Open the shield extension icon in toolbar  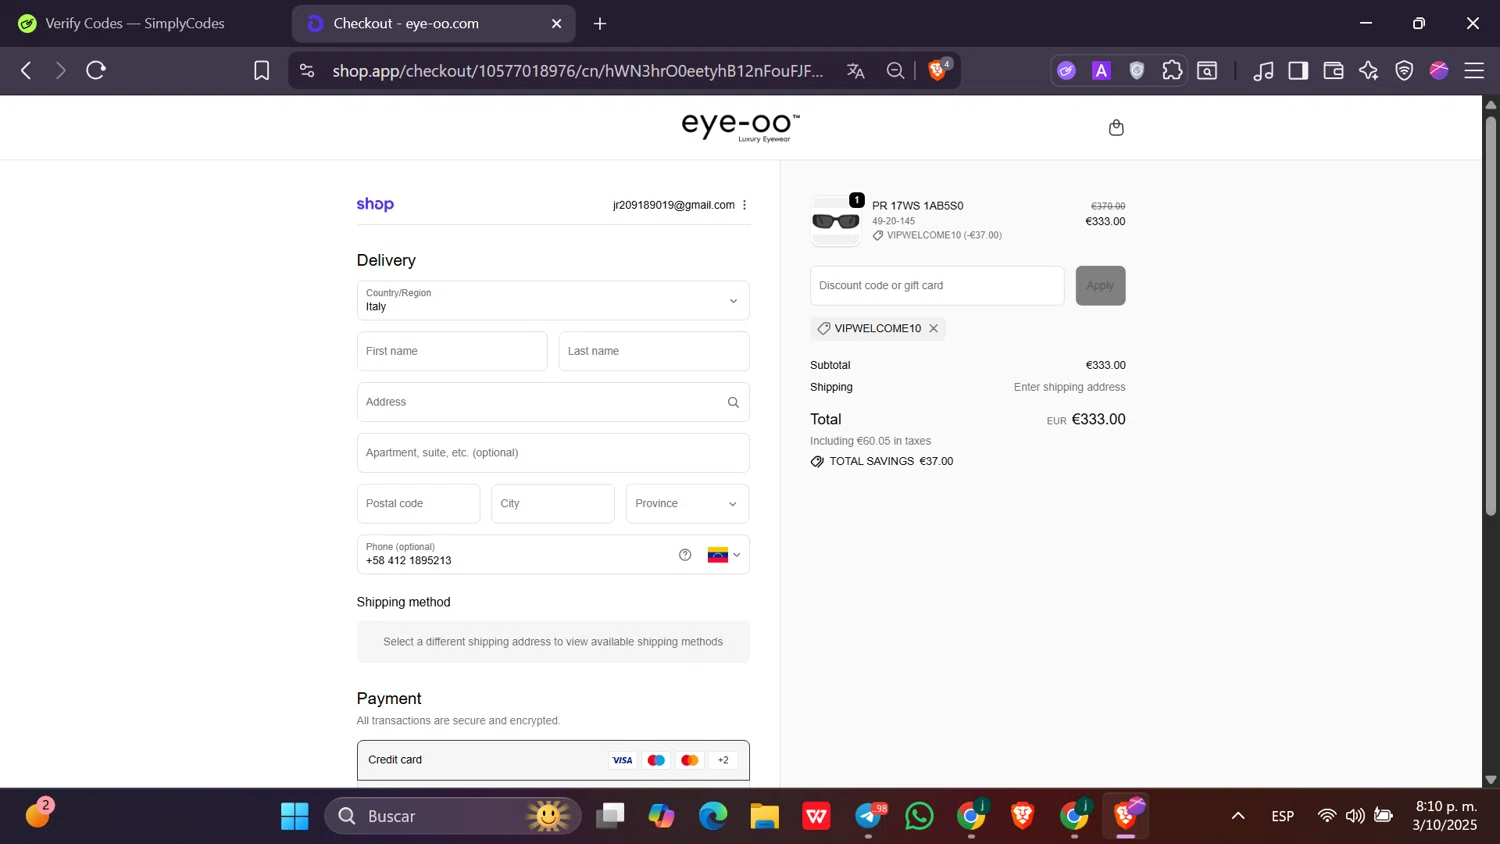tap(1137, 70)
